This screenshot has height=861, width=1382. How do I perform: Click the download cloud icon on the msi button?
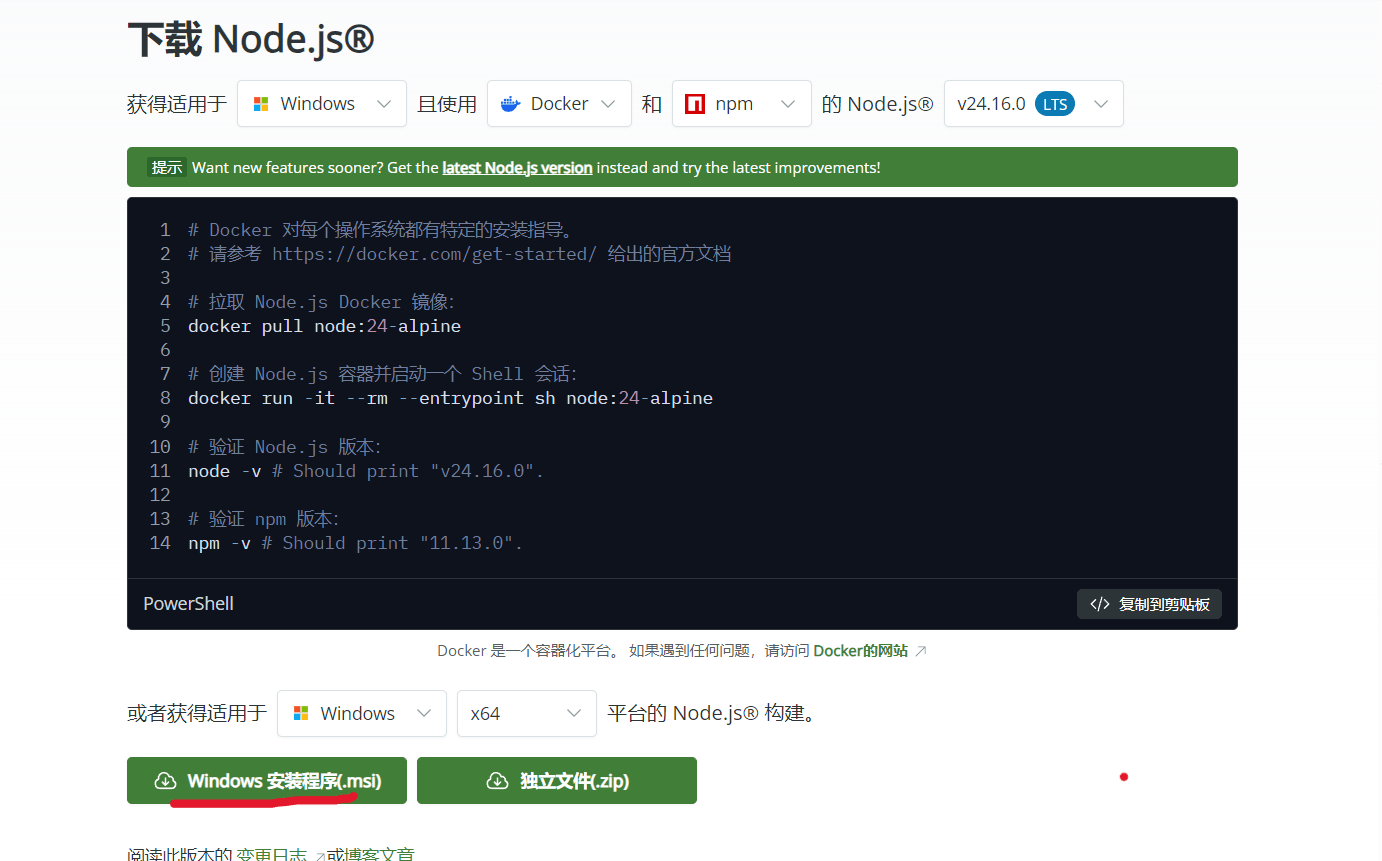(x=166, y=781)
